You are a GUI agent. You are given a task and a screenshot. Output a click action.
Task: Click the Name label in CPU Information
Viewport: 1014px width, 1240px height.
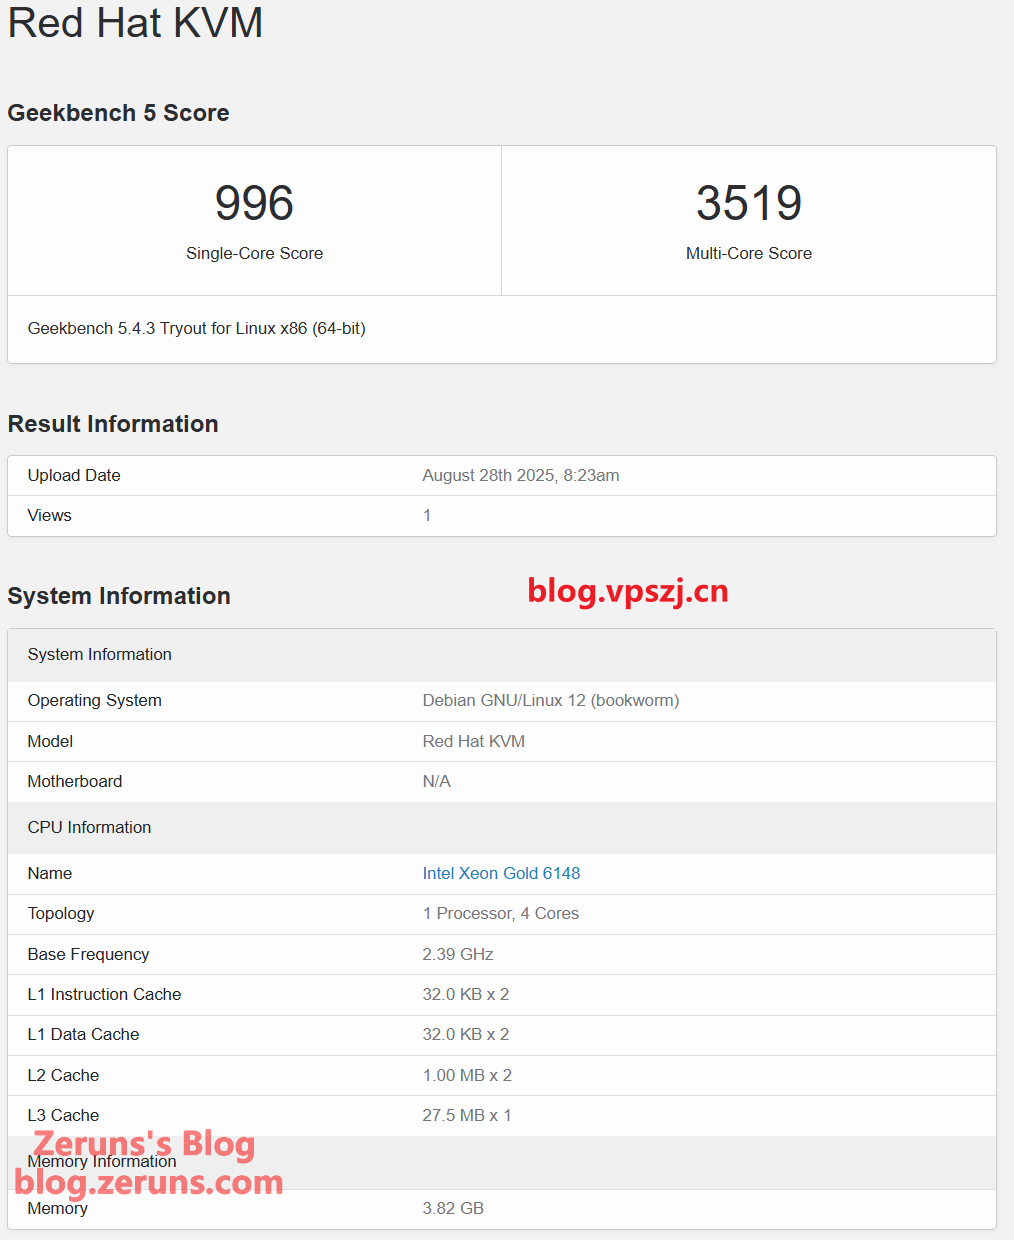[50, 873]
